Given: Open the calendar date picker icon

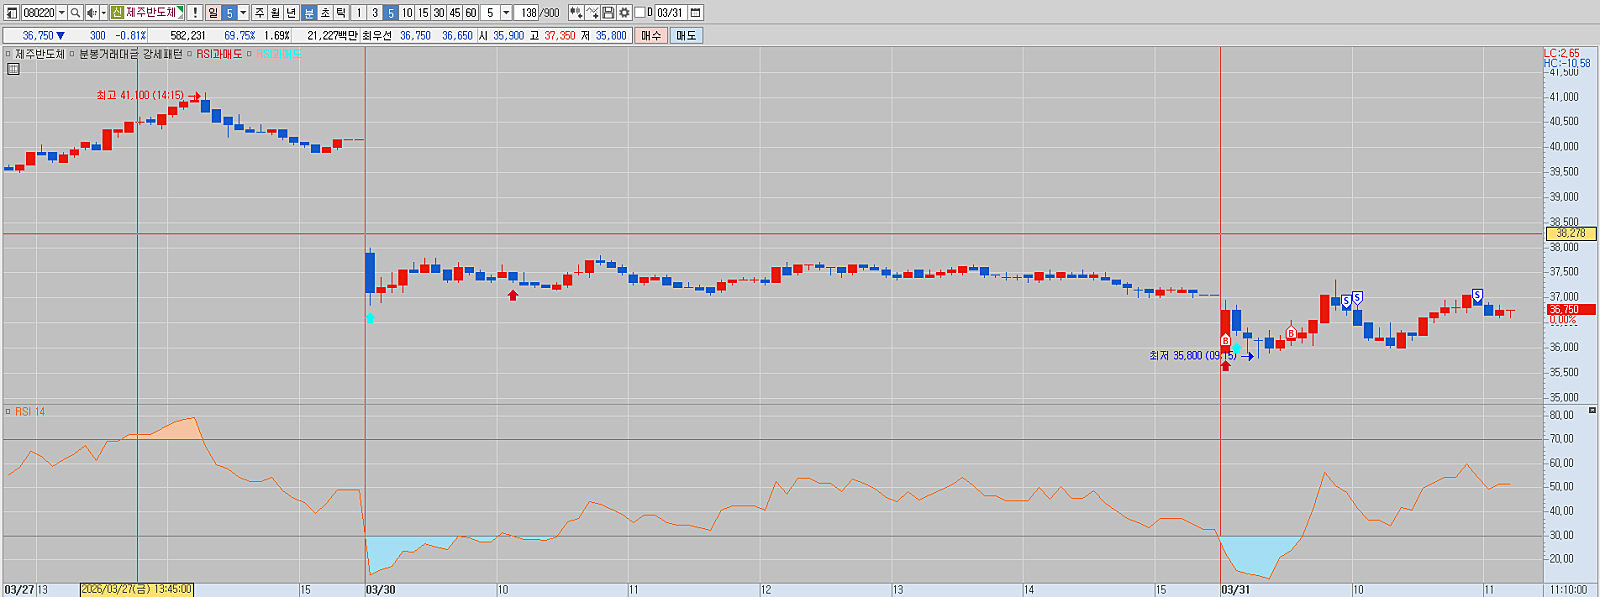Looking at the screenshot, I should tap(696, 13).
